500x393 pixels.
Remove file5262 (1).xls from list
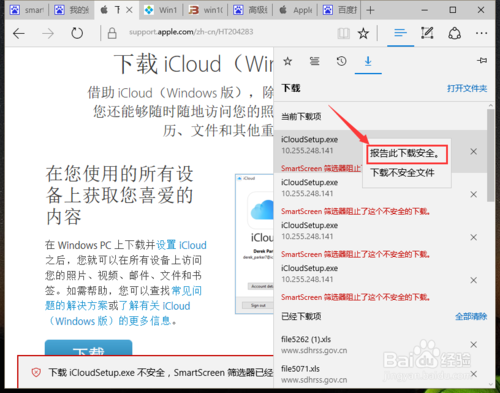(x=474, y=345)
